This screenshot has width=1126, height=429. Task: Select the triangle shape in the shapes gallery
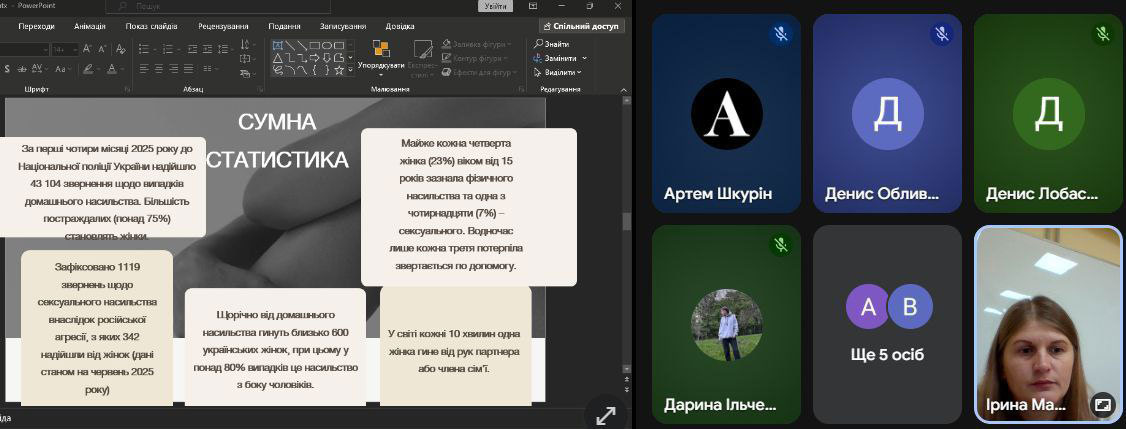[x=279, y=58]
